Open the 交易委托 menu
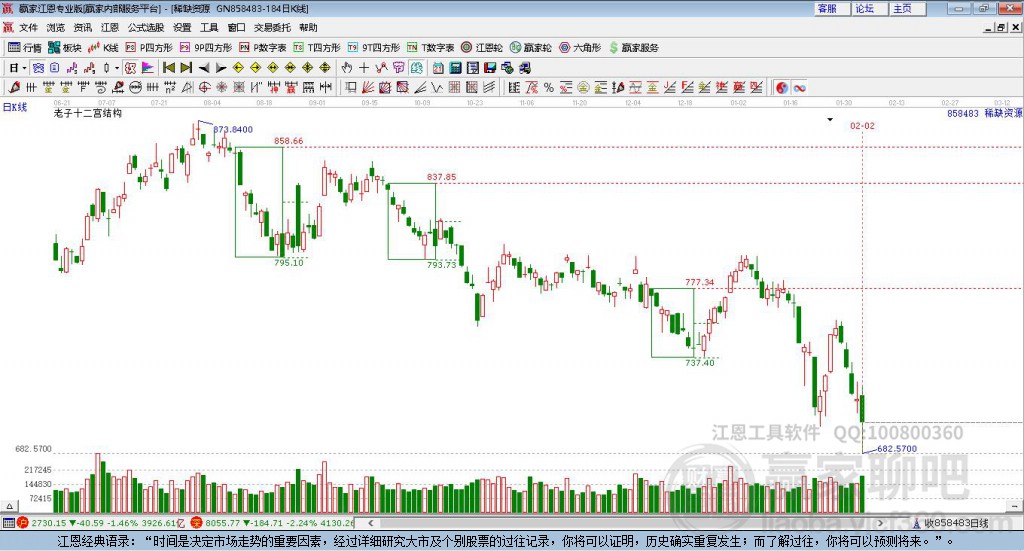The height and width of the screenshot is (551, 1024). click(x=272, y=27)
